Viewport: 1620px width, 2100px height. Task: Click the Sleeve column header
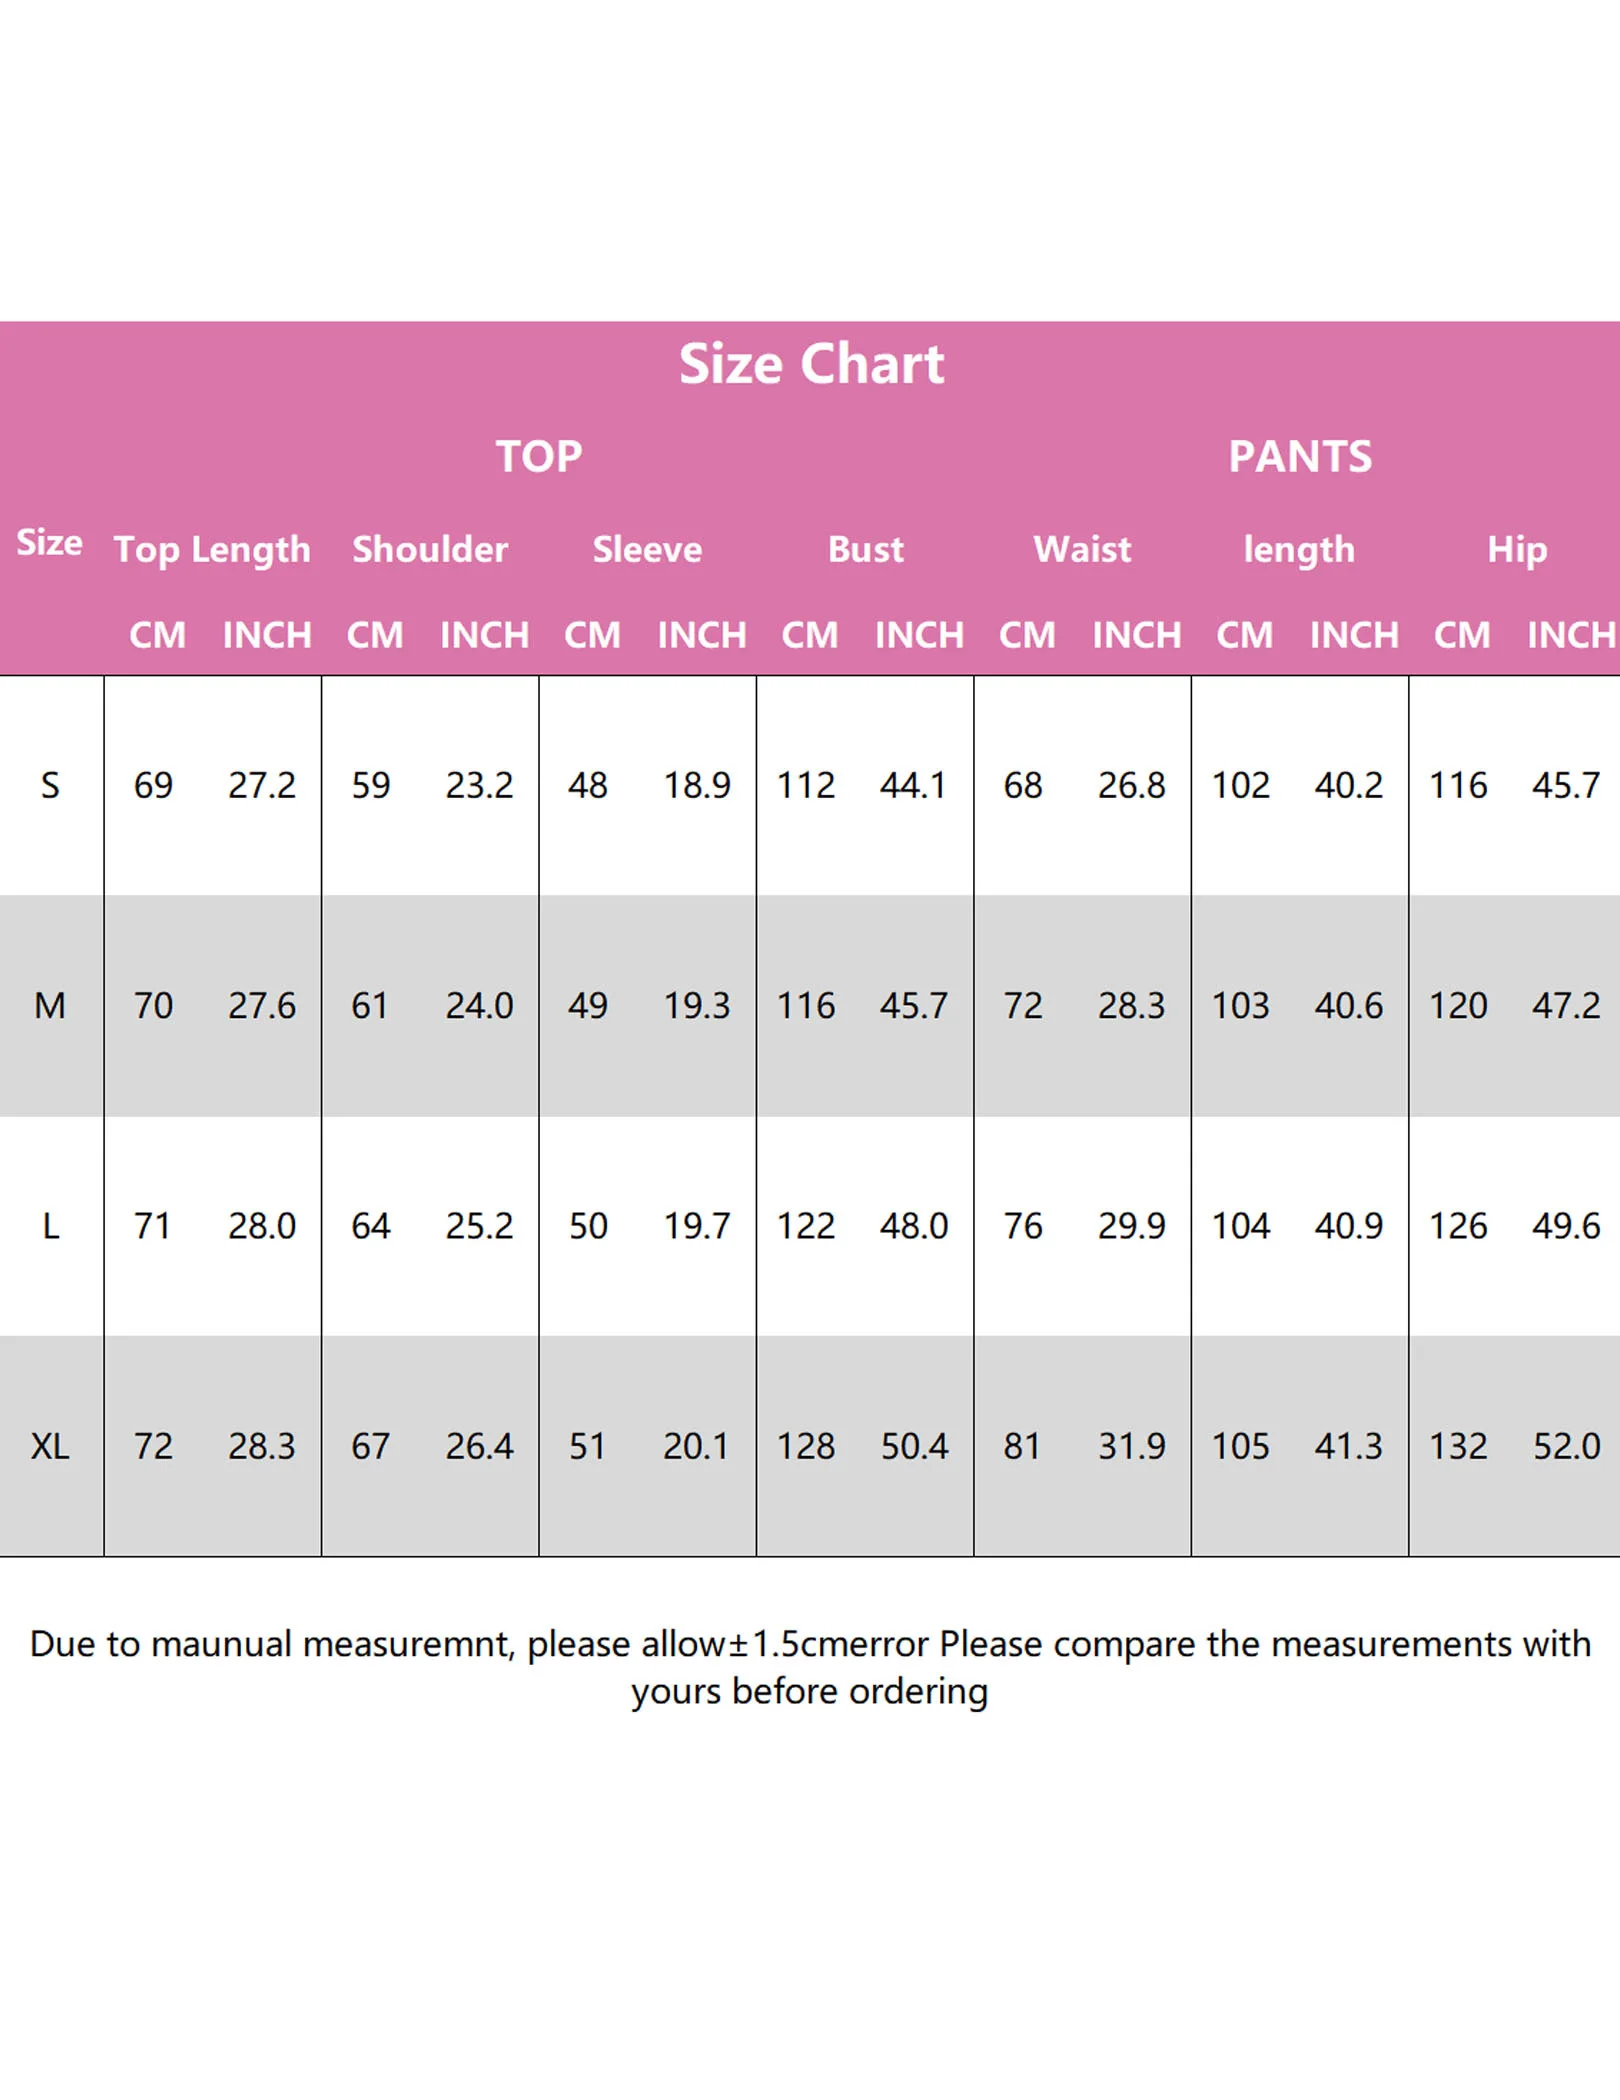[647, 549]
